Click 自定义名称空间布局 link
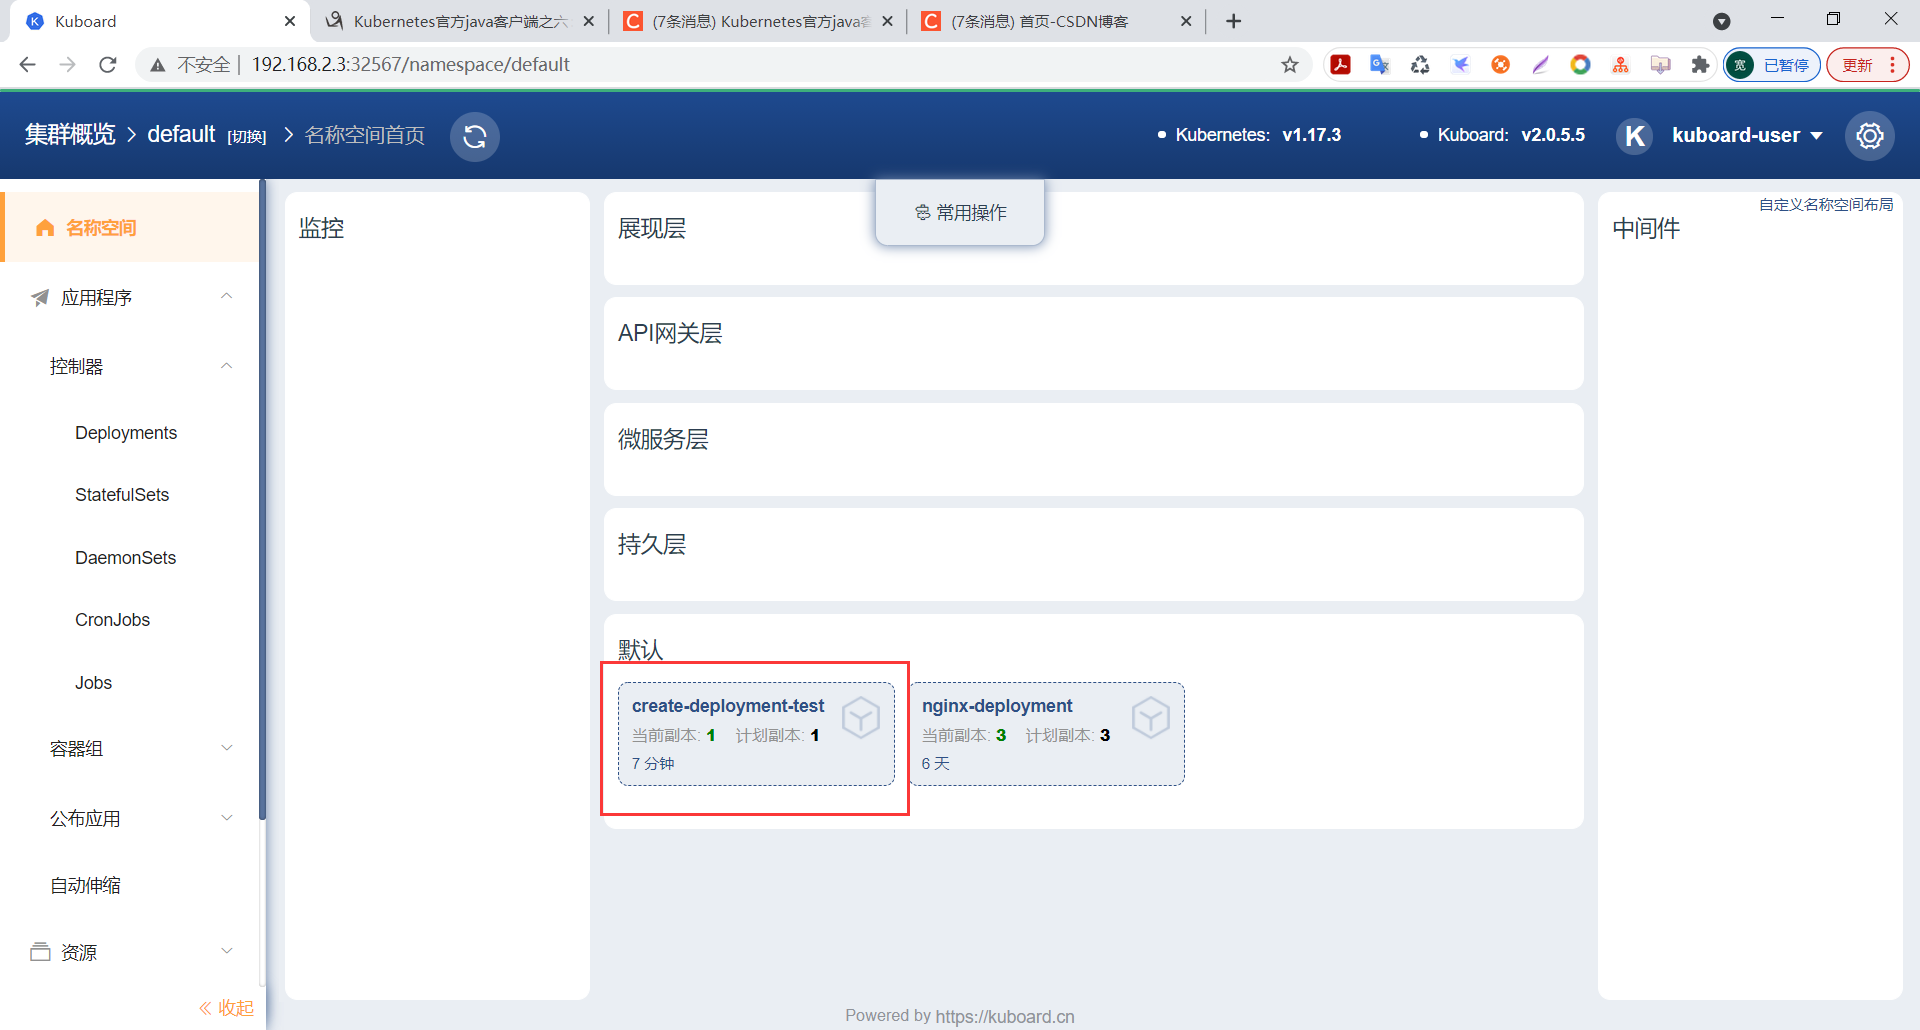 point(1826,205)
